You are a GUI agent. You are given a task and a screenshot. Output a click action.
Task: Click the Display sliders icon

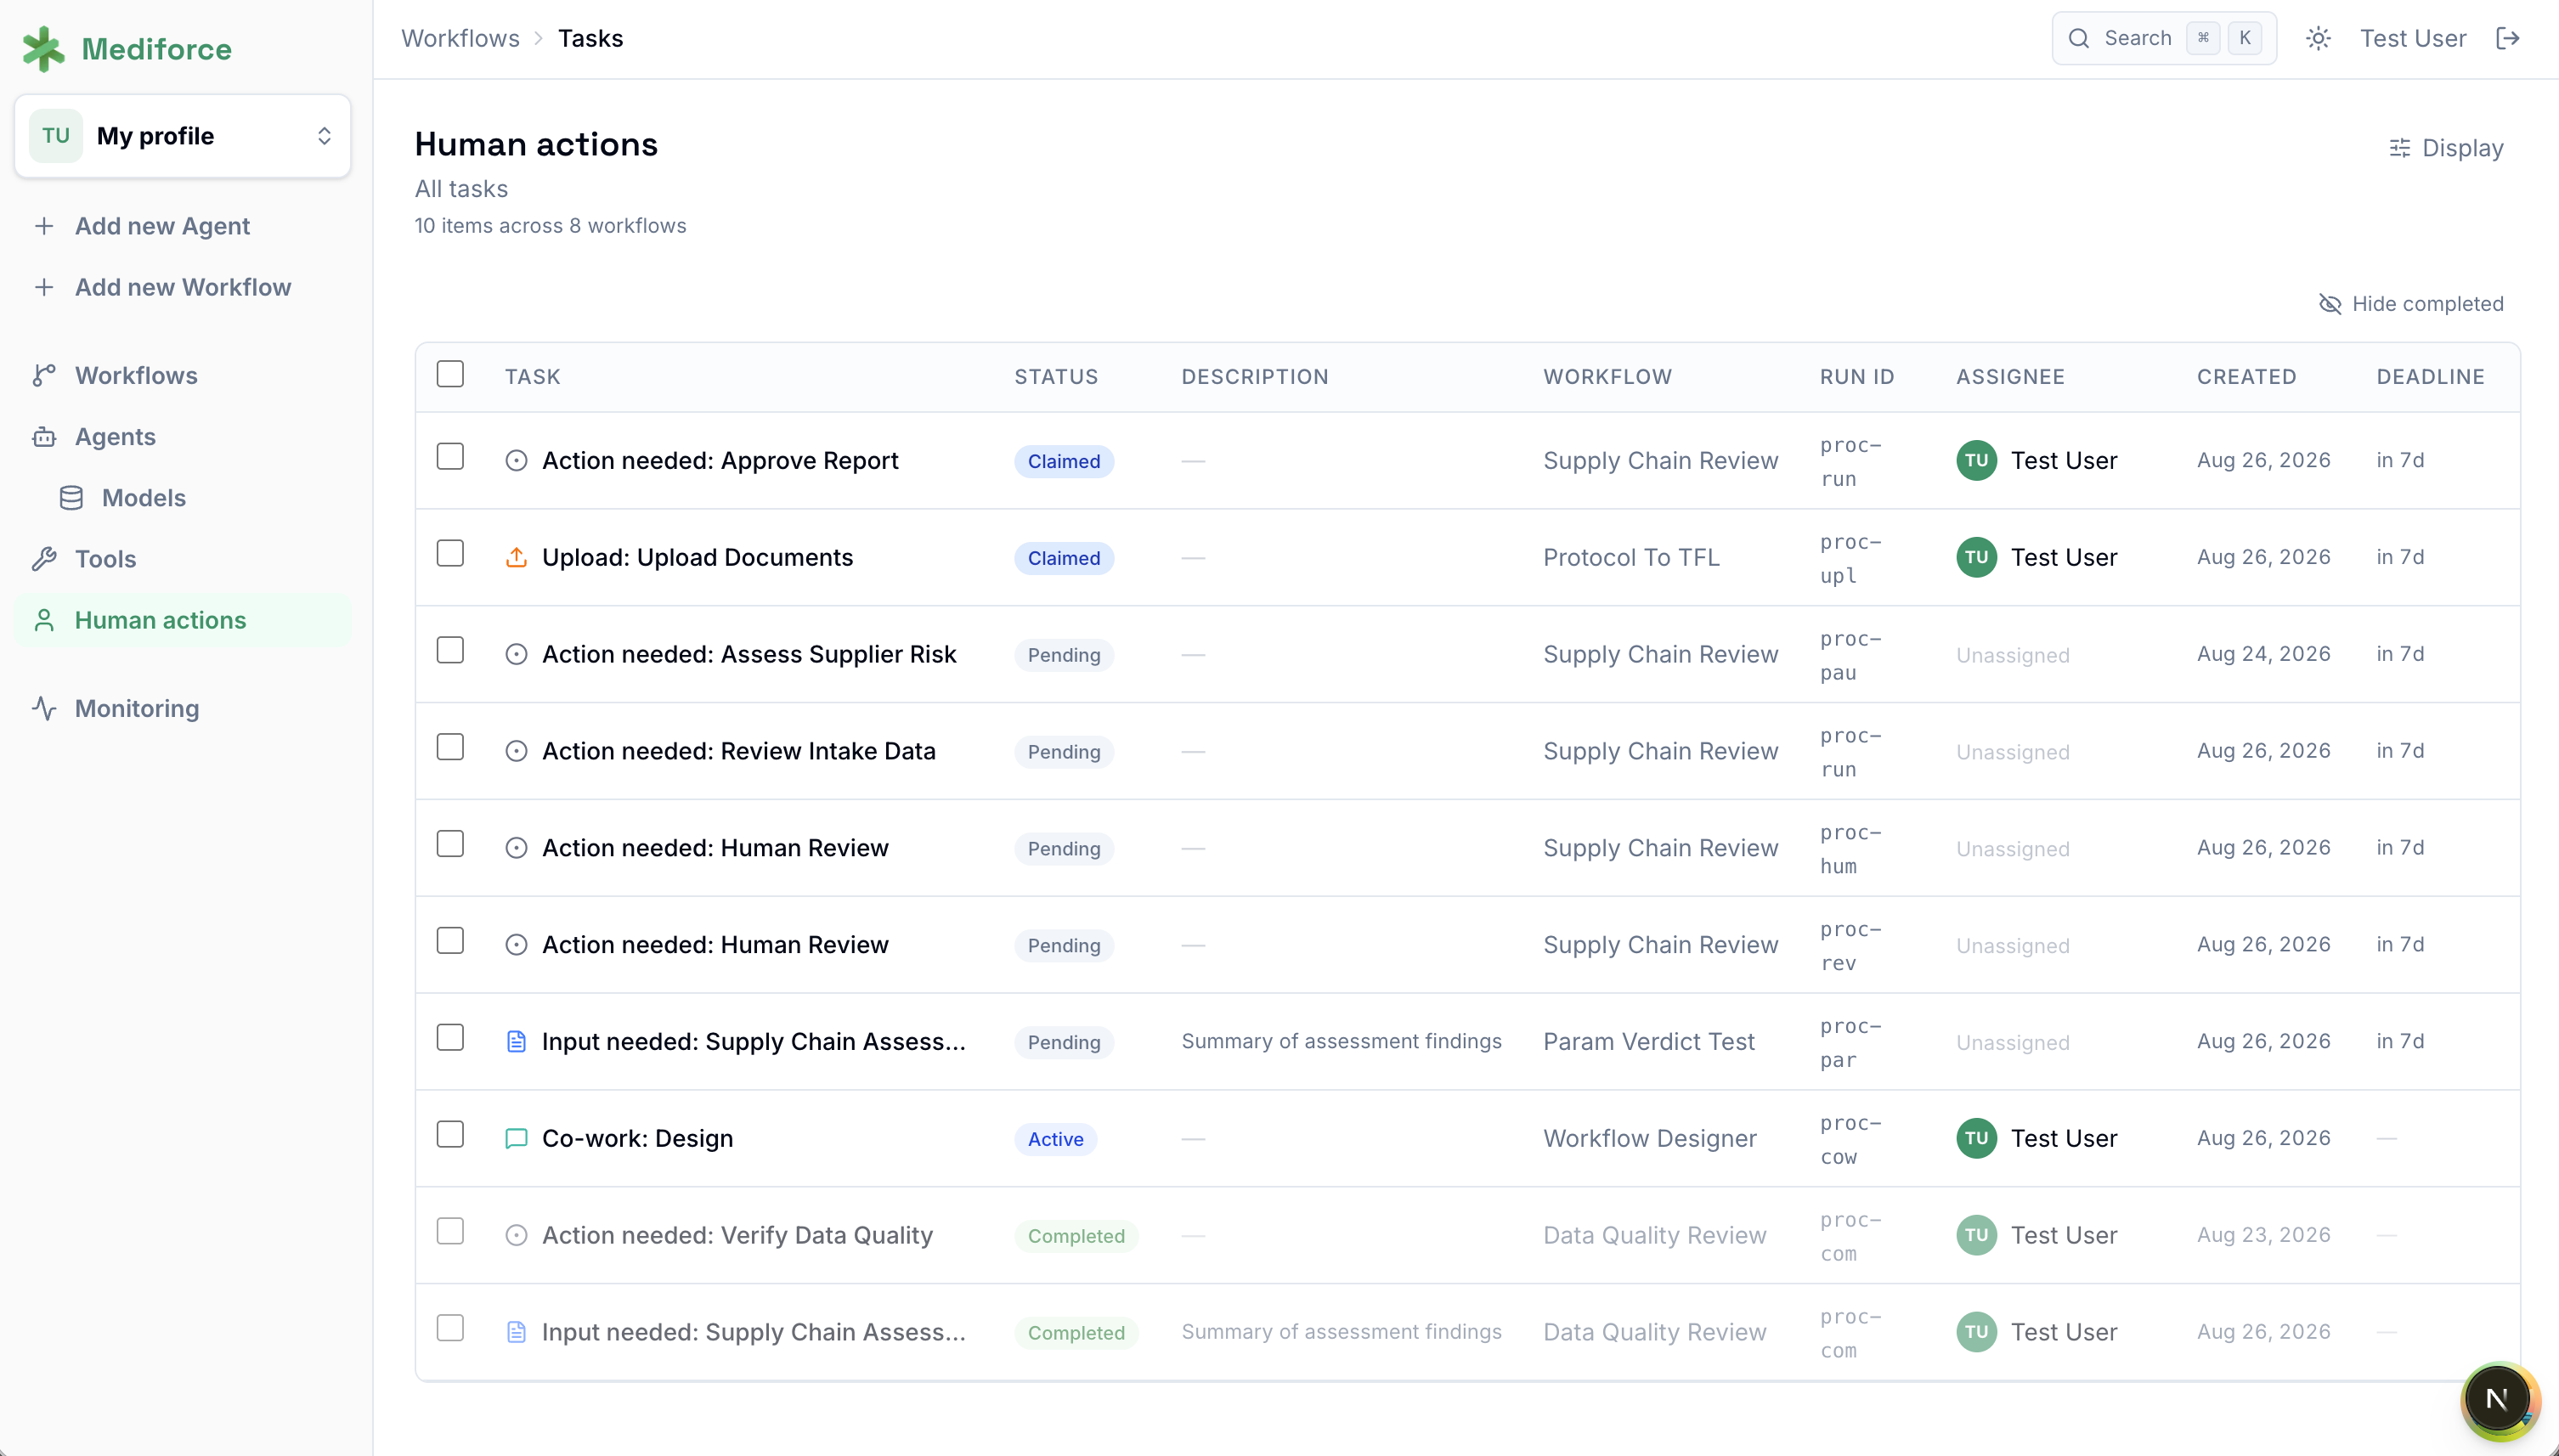coord(2400,148)
